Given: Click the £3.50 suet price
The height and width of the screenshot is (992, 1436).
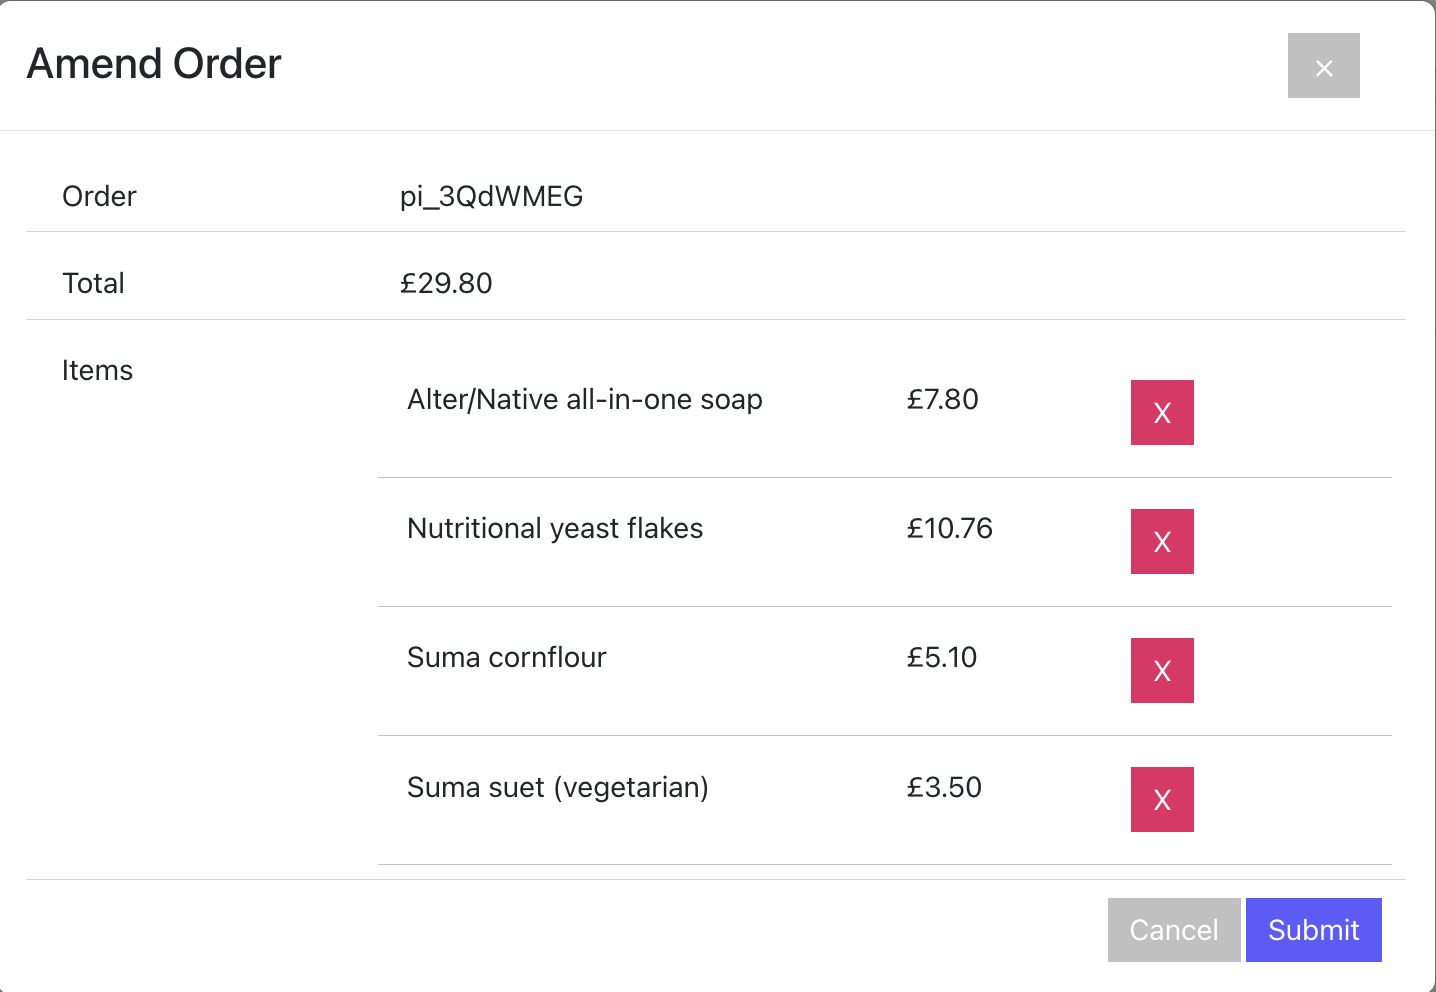Looking at the screenshot, I should coord(944,787).
